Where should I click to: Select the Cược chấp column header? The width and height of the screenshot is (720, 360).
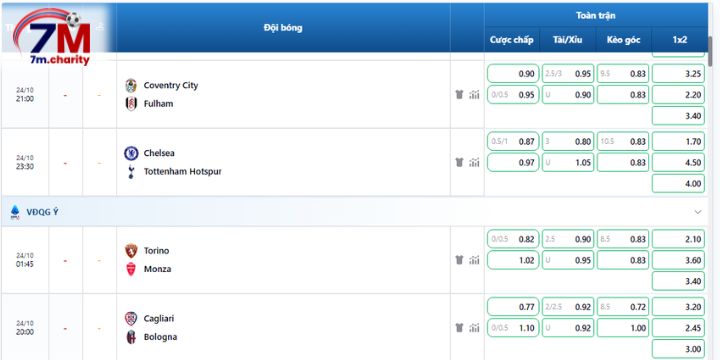(512, 40)
